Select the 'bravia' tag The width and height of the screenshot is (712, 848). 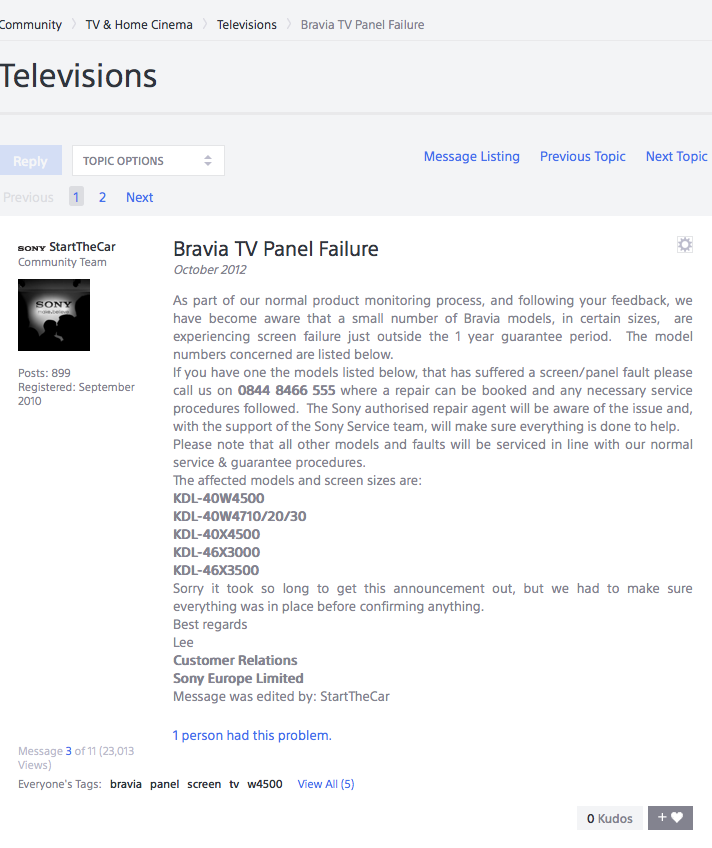126,784
